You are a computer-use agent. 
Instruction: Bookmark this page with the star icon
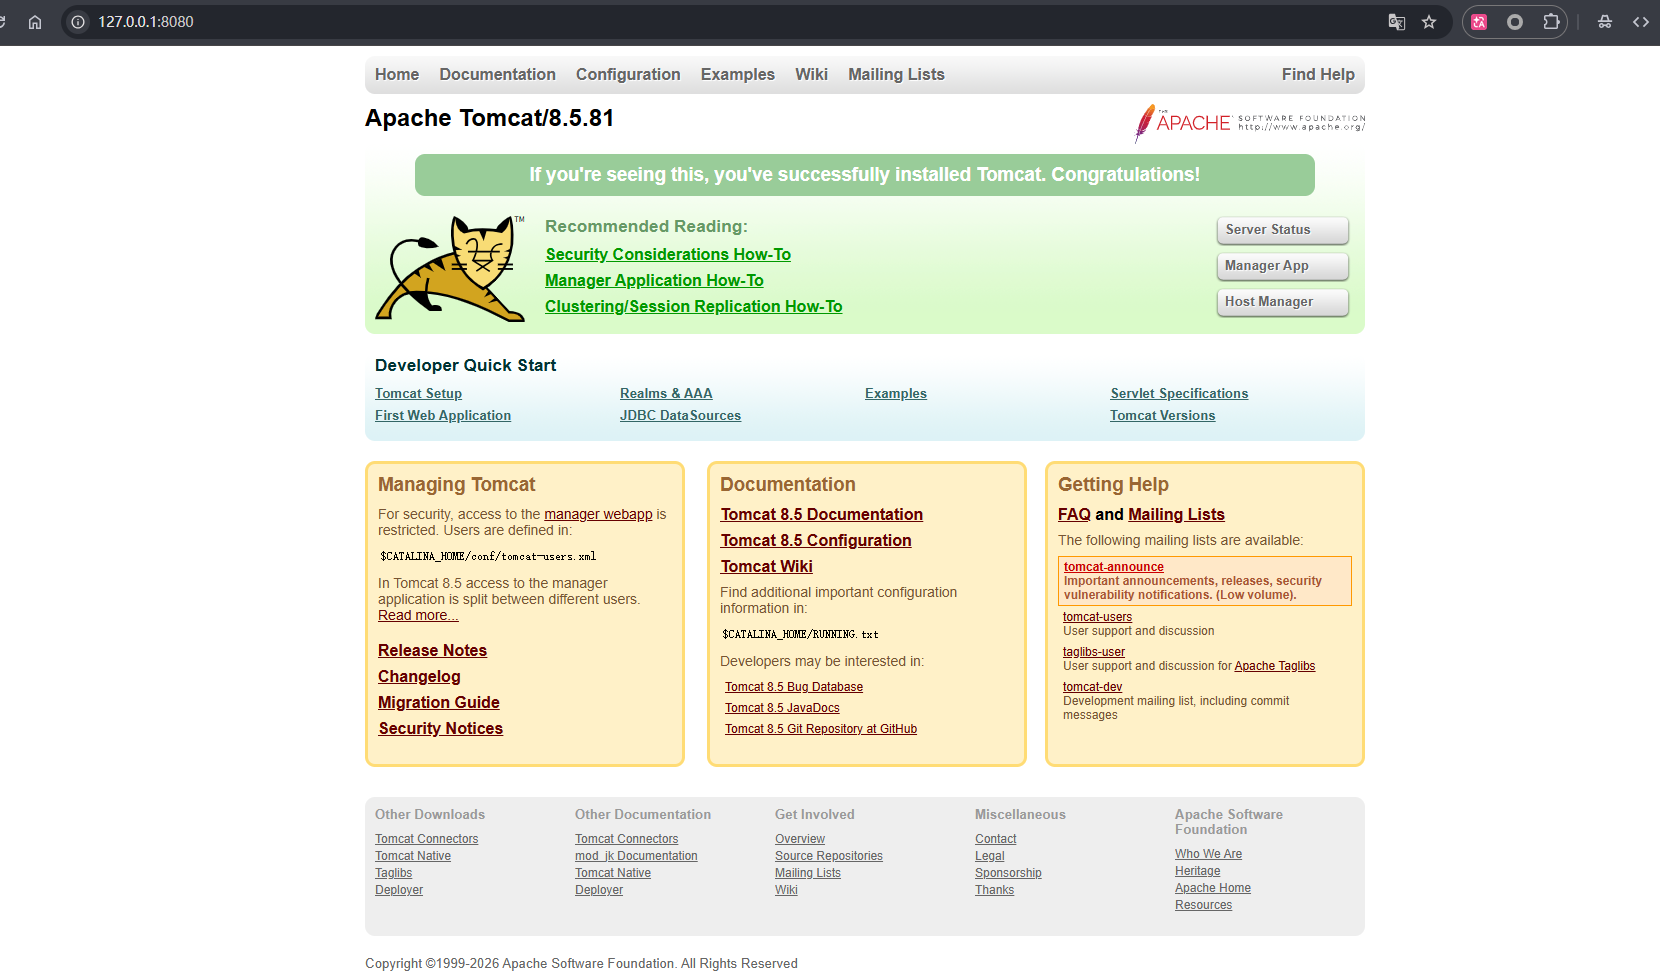point(1429,22)
